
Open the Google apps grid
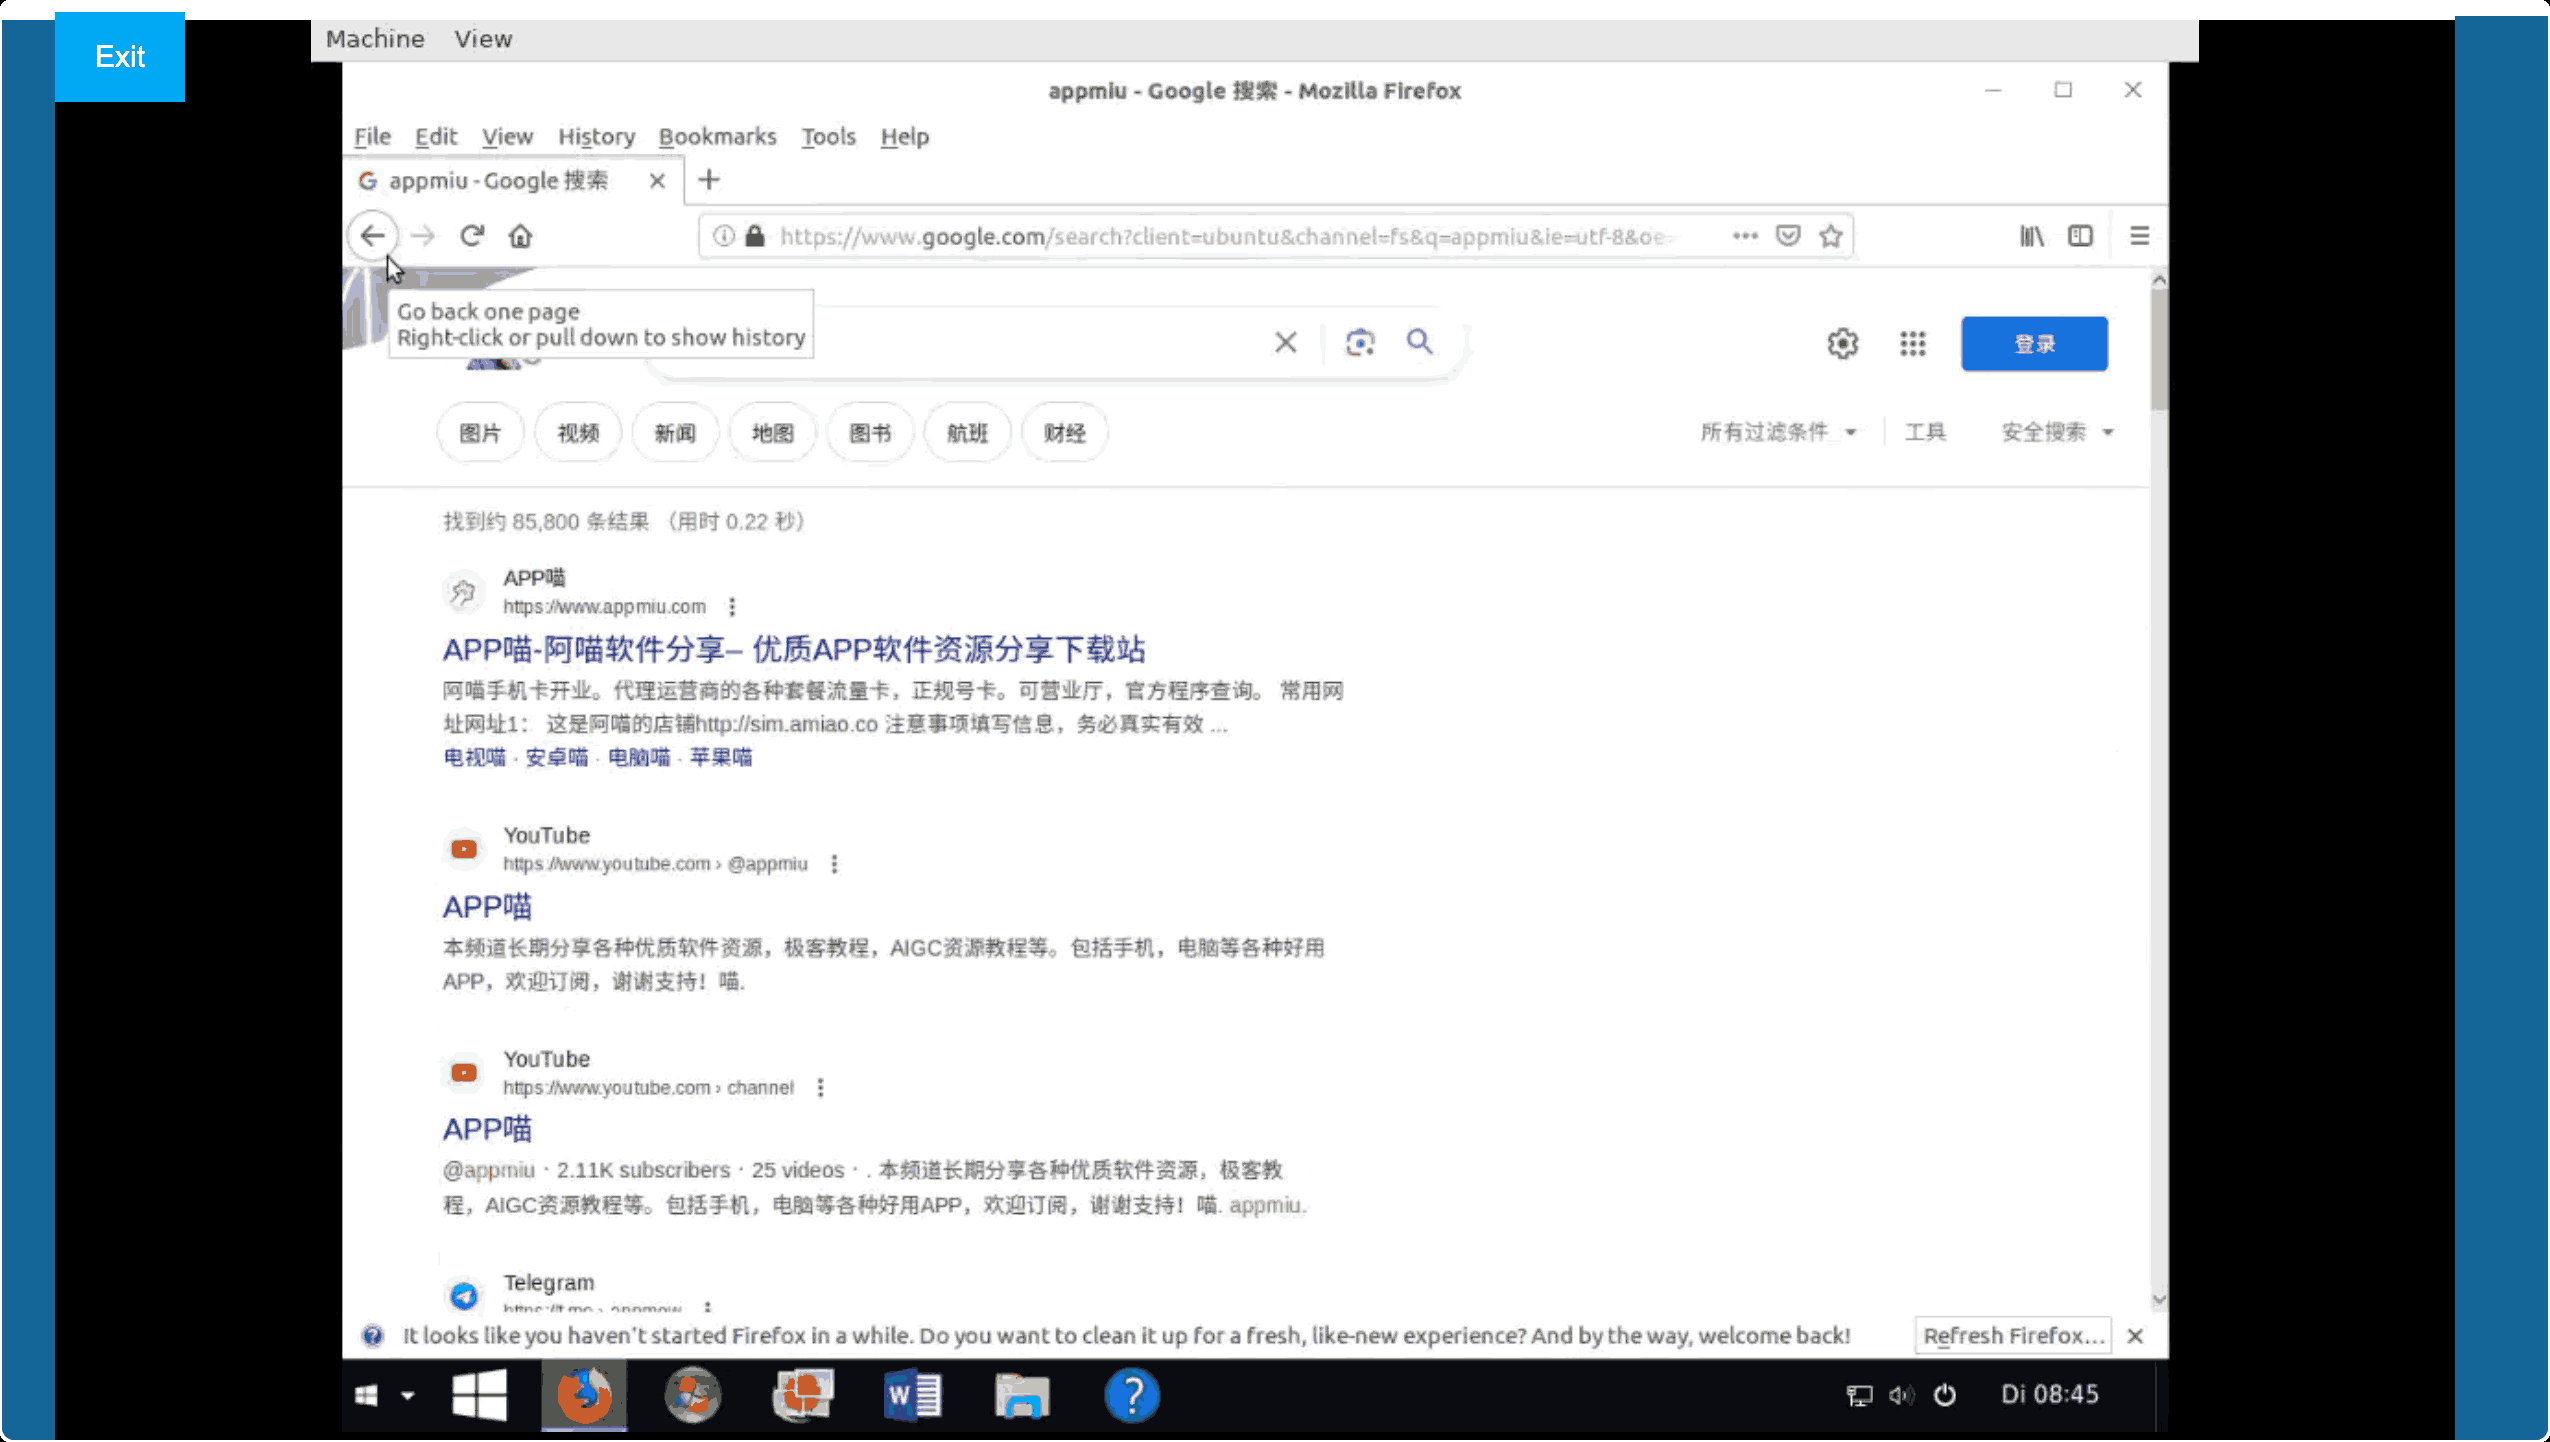(x=1913, y=344)
